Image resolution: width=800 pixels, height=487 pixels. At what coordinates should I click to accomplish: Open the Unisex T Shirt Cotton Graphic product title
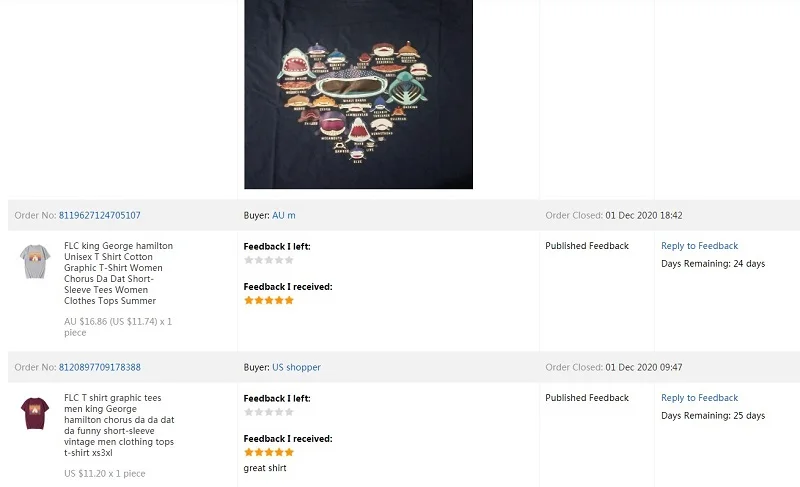pyautogui.click(x=118, y=273)
